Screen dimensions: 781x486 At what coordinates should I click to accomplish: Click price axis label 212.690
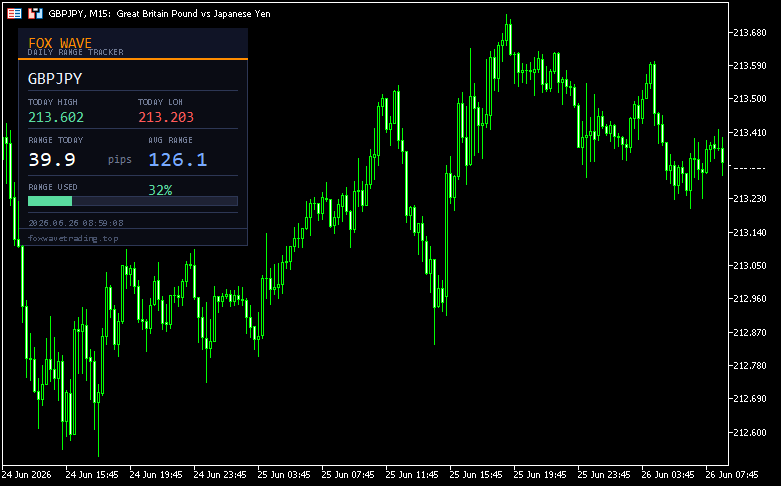(750, 399)
